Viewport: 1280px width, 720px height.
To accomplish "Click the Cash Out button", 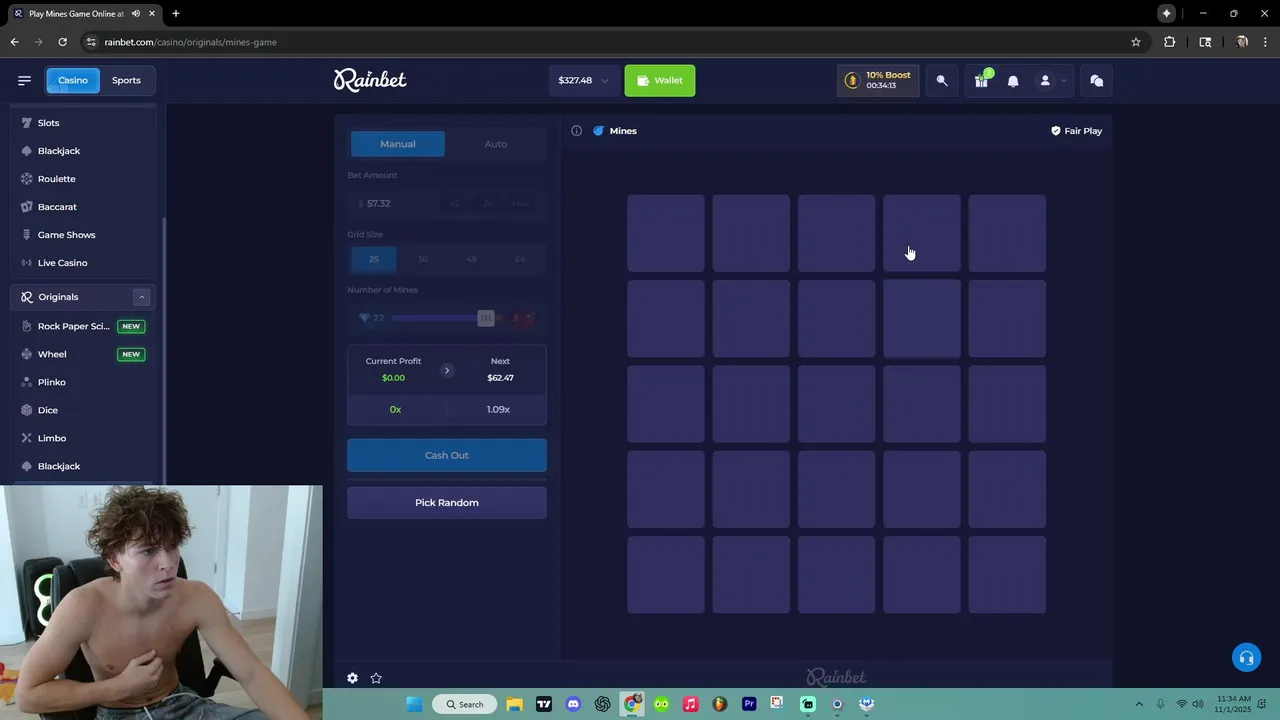I will (447, 455).
